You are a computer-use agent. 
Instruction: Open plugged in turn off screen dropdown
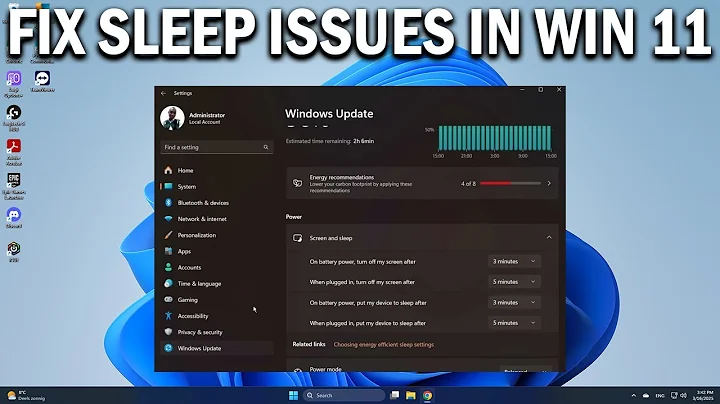pyautogui.click(x=514, y=282)
